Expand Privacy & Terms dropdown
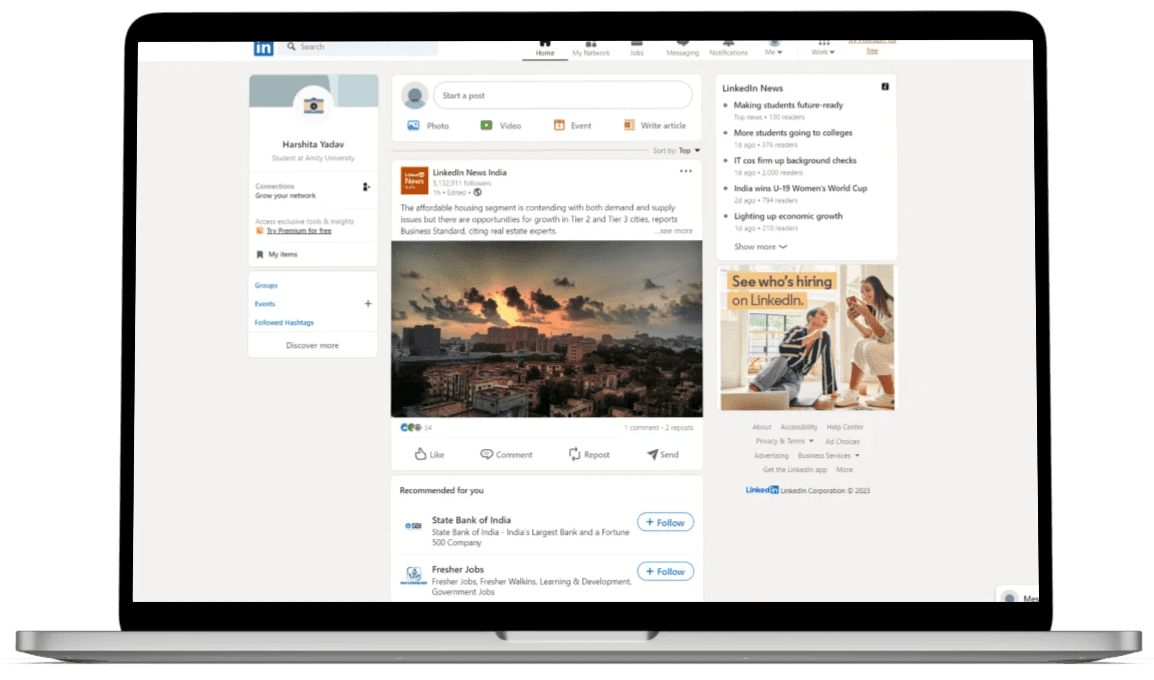This screenshot has height=680, width=1154. click(x=785, y=442)
